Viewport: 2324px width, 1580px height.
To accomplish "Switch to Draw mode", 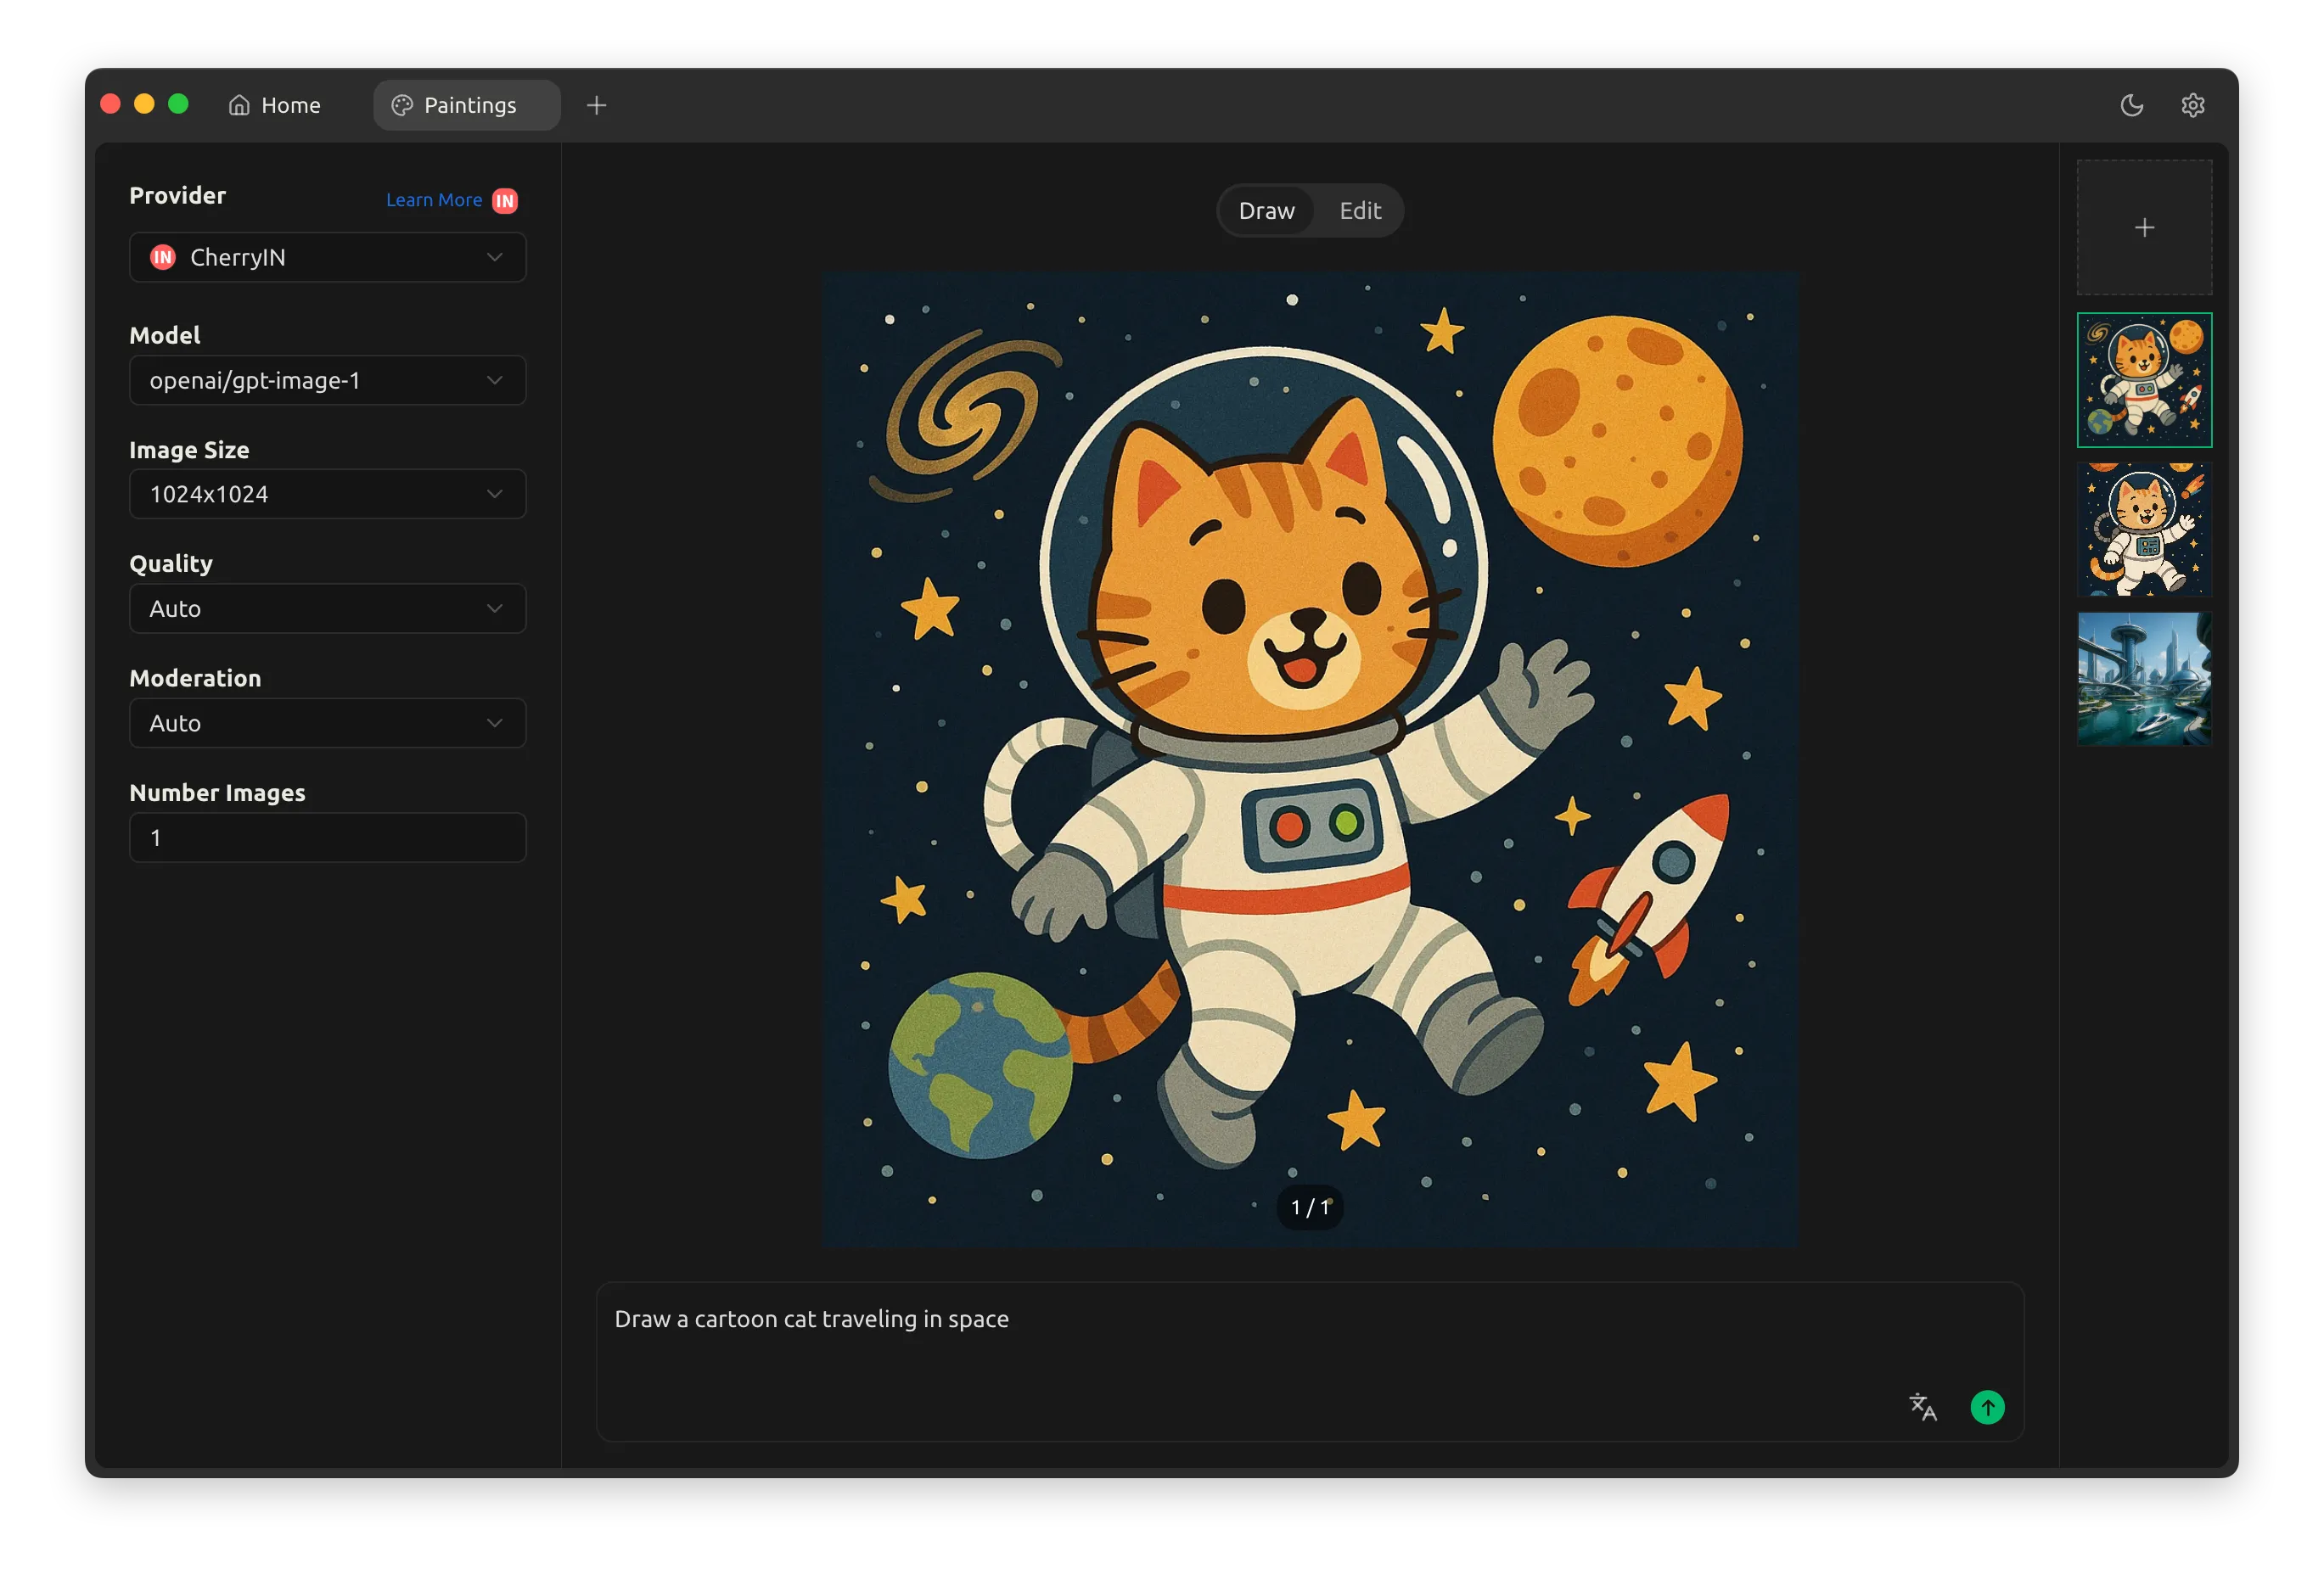I will pyautogui.click(x=1266, y=211).
